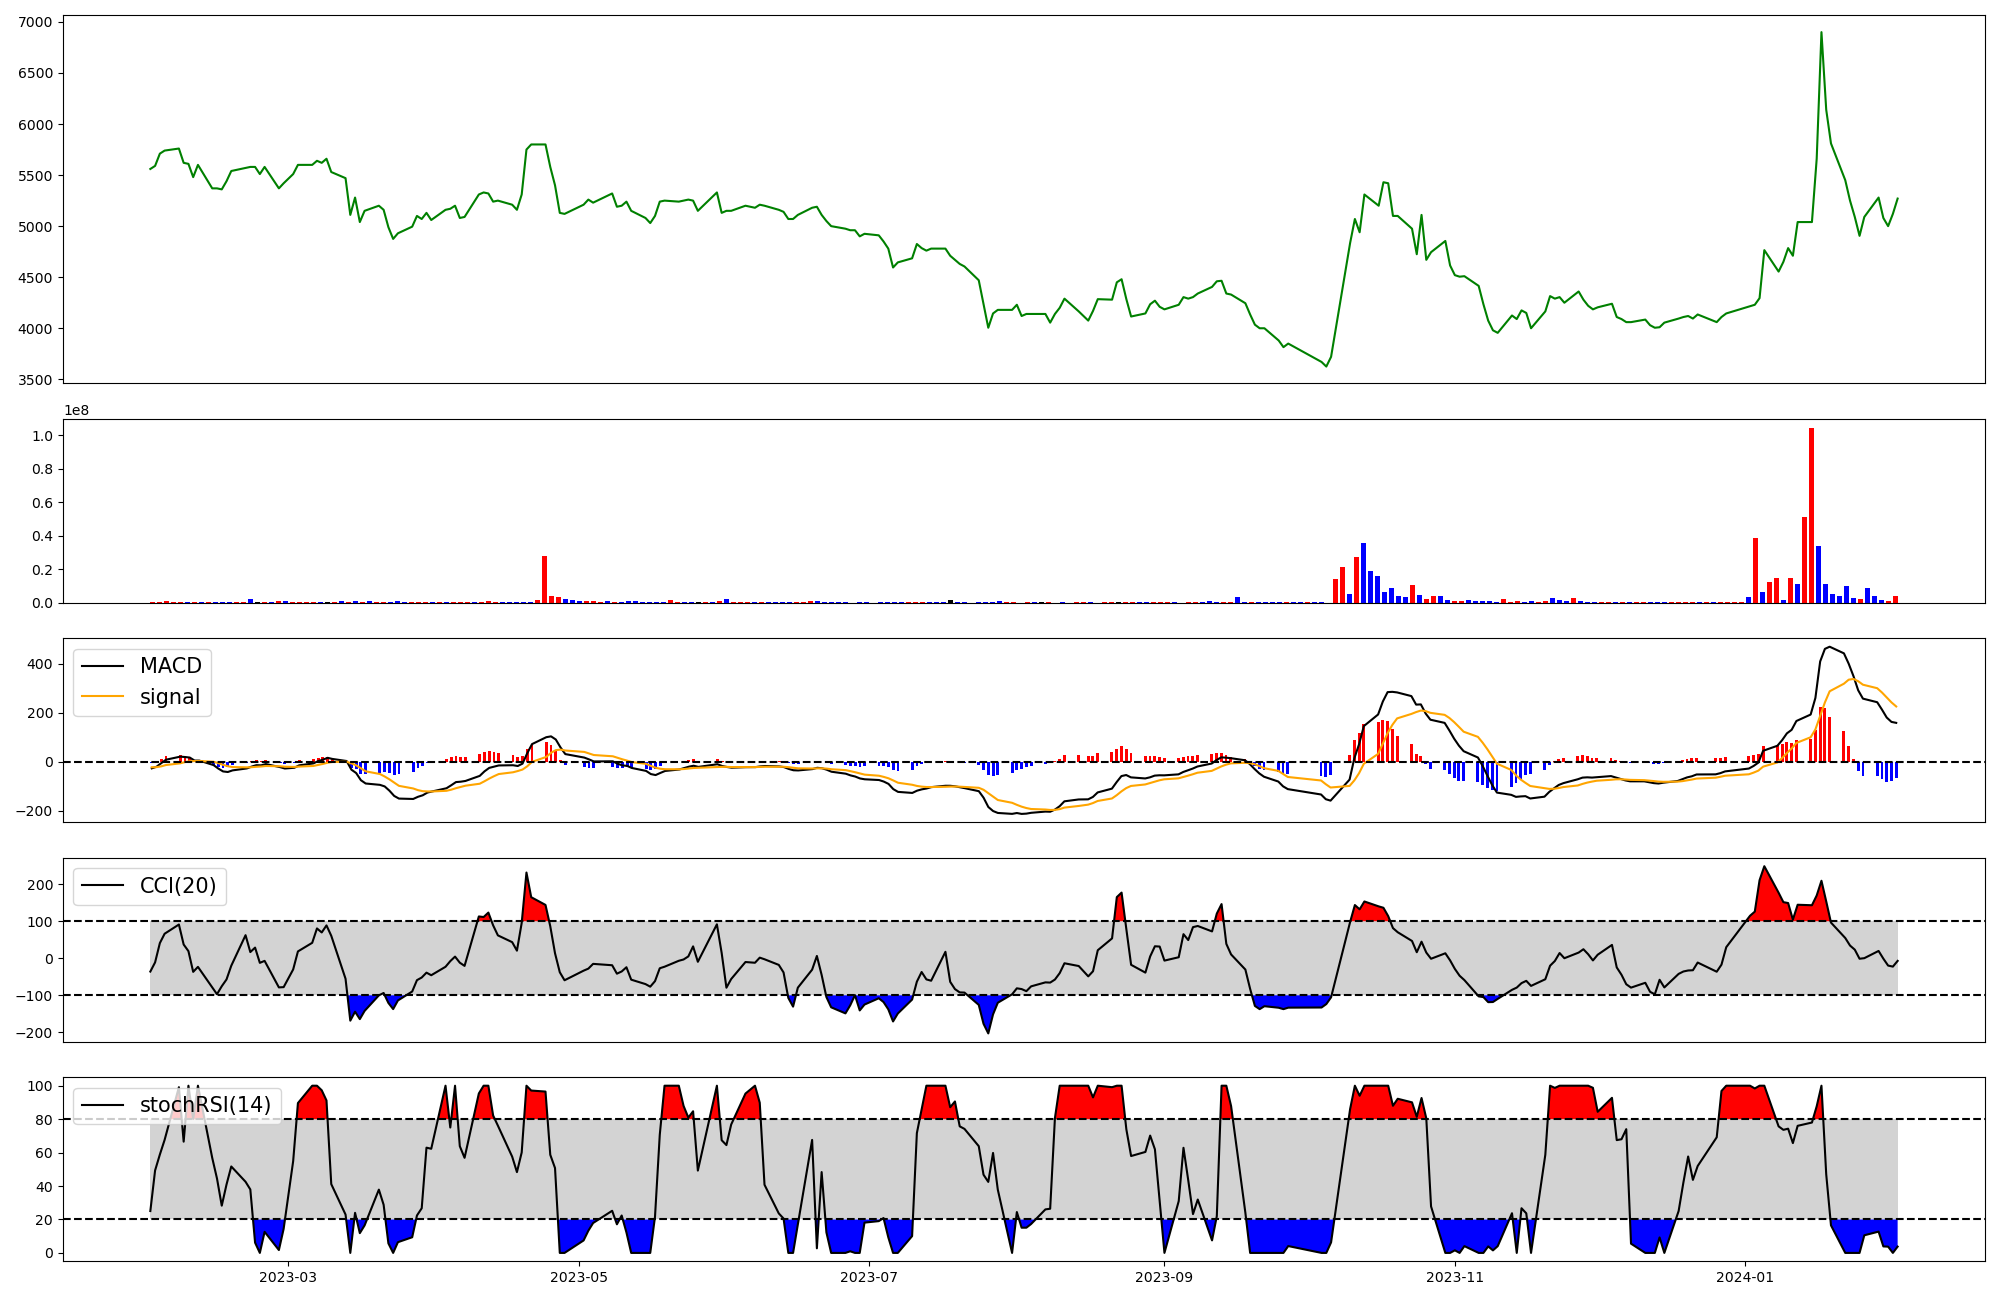Select the 2023-09 date axis label
Image resolution: width=2000 pixels, height=1300 pixels.
click(1164, 1277)
